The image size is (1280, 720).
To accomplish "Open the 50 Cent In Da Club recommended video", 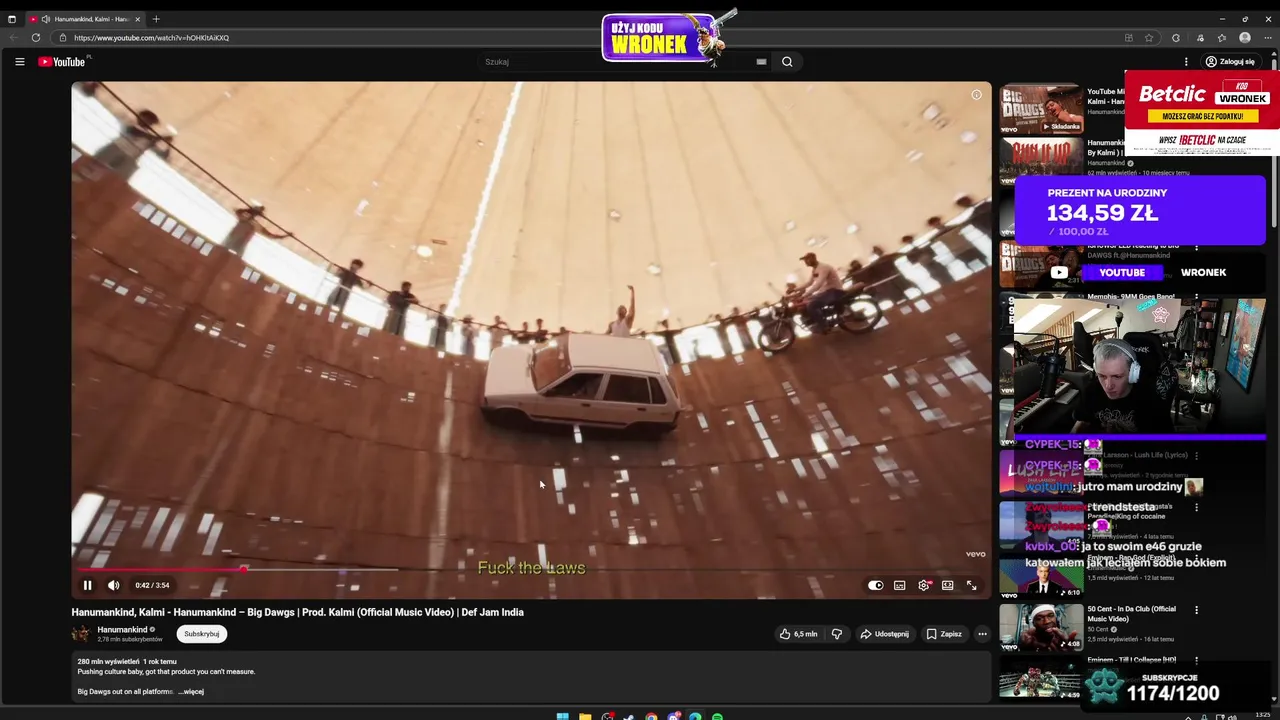I will point(1131,613).
